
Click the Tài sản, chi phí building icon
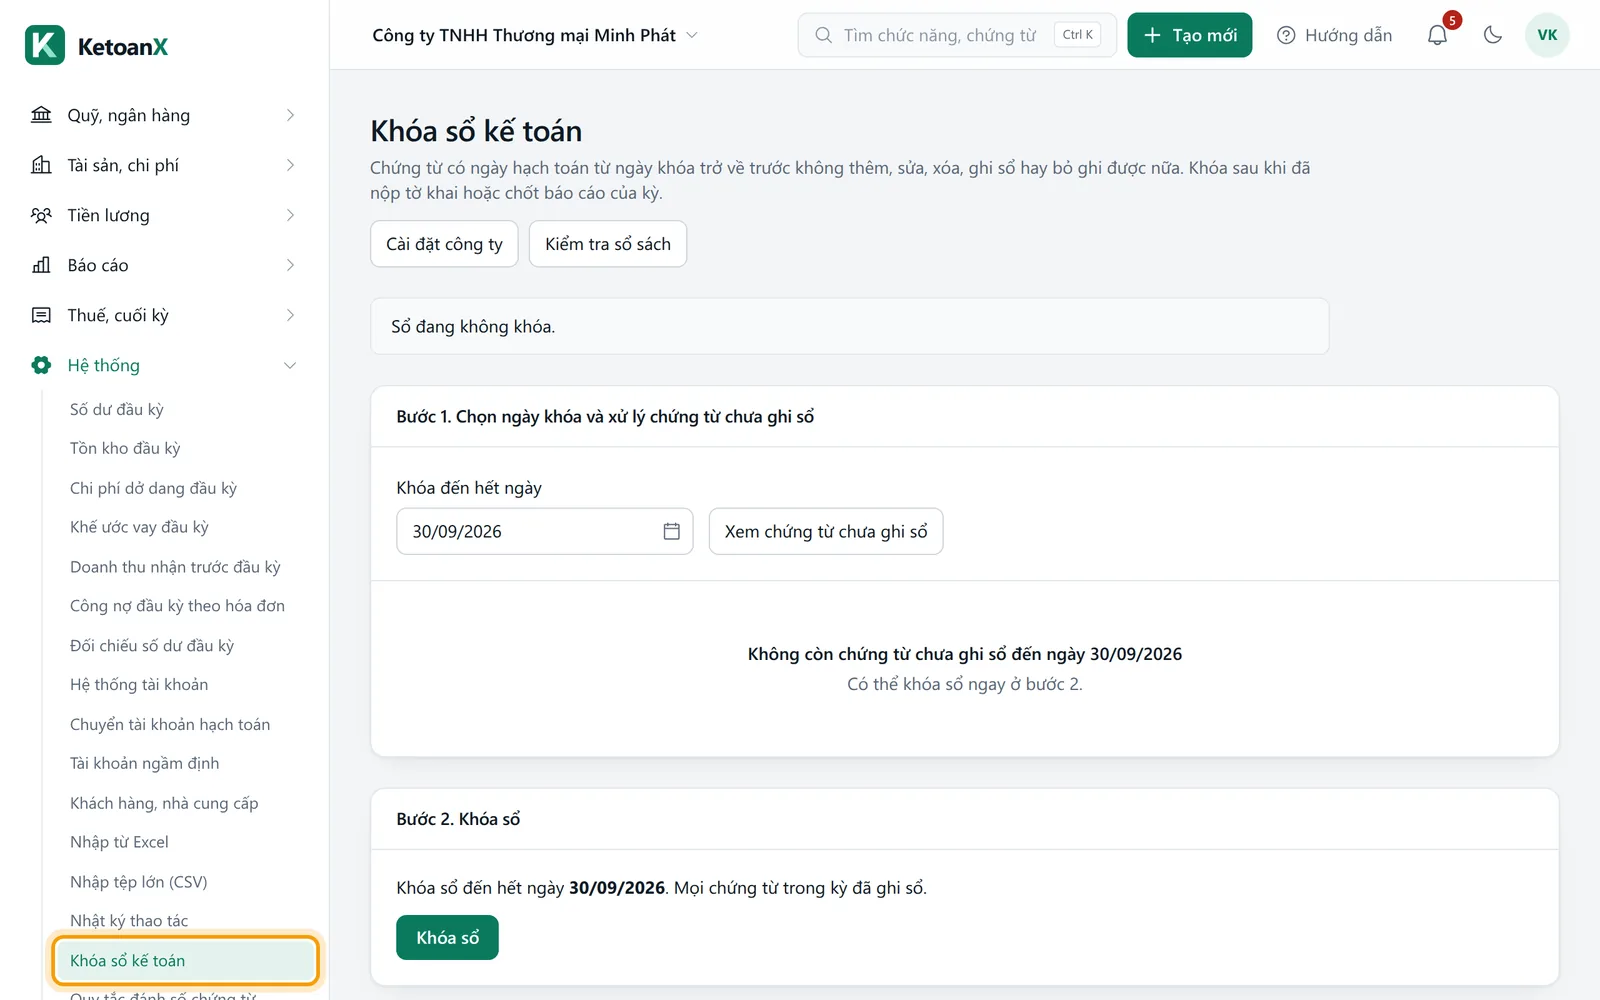[41, 165]
